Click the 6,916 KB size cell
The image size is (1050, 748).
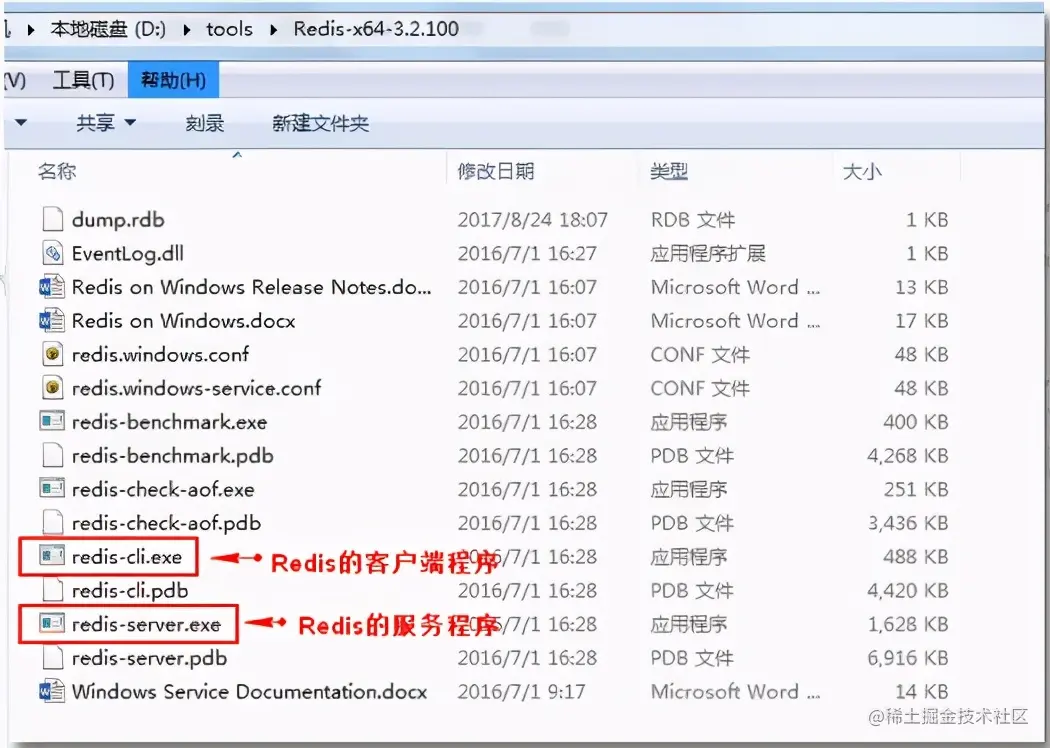907,658
